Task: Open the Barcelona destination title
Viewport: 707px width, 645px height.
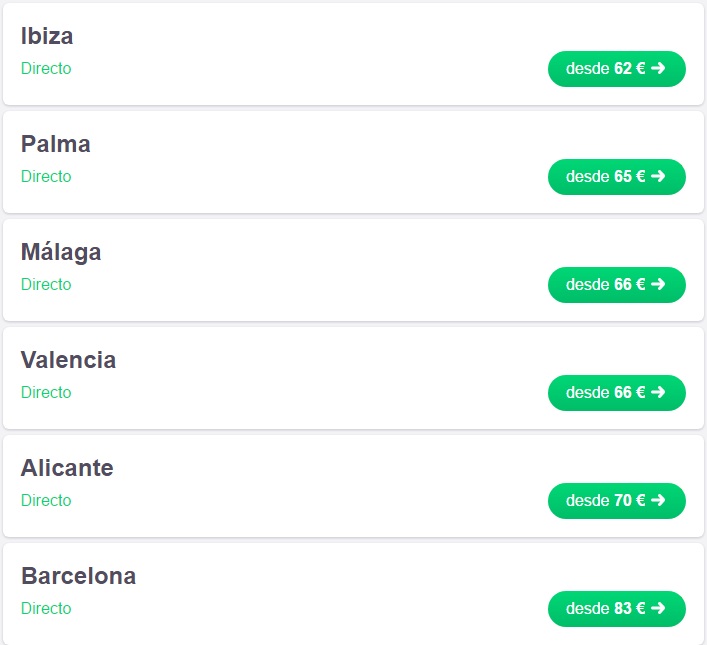Action: pos(78,576)
